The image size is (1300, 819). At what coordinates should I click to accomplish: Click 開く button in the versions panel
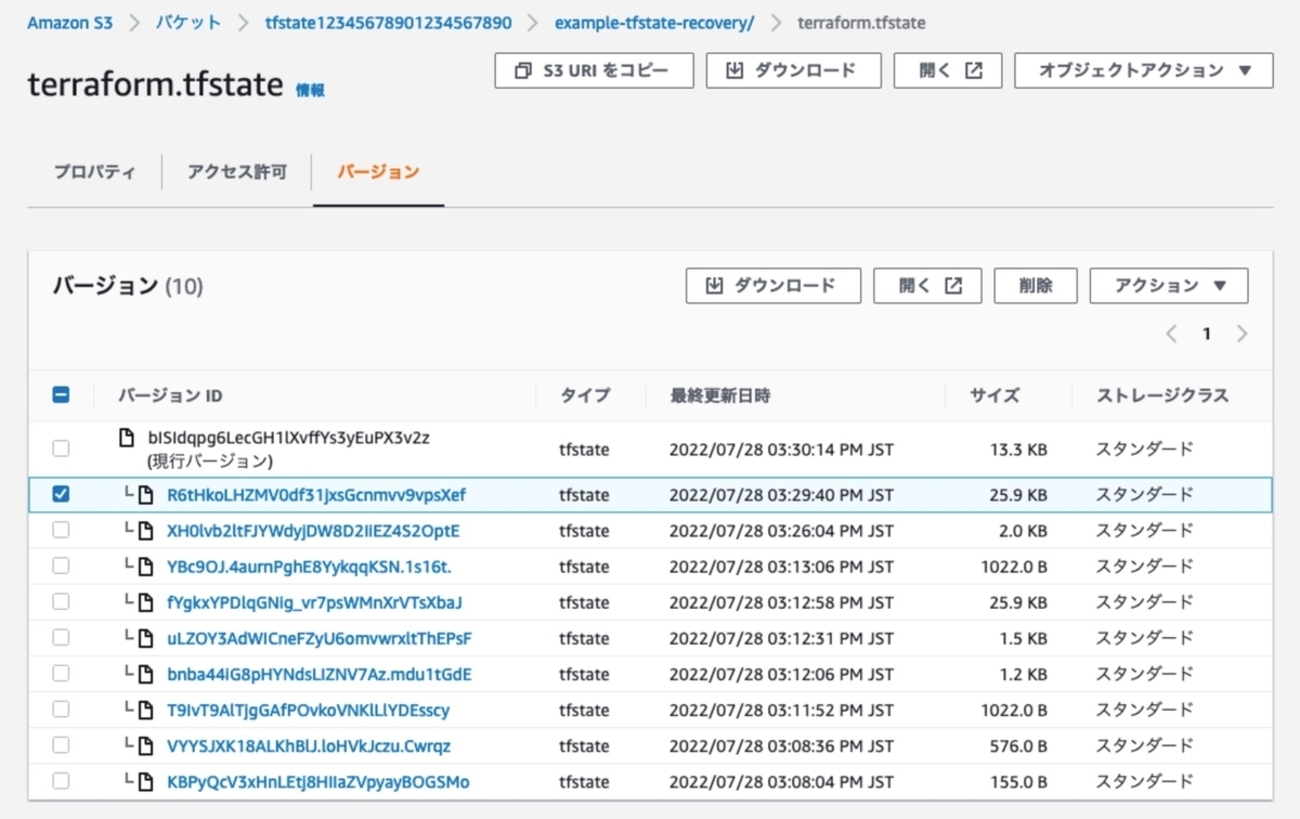(927, 286)
